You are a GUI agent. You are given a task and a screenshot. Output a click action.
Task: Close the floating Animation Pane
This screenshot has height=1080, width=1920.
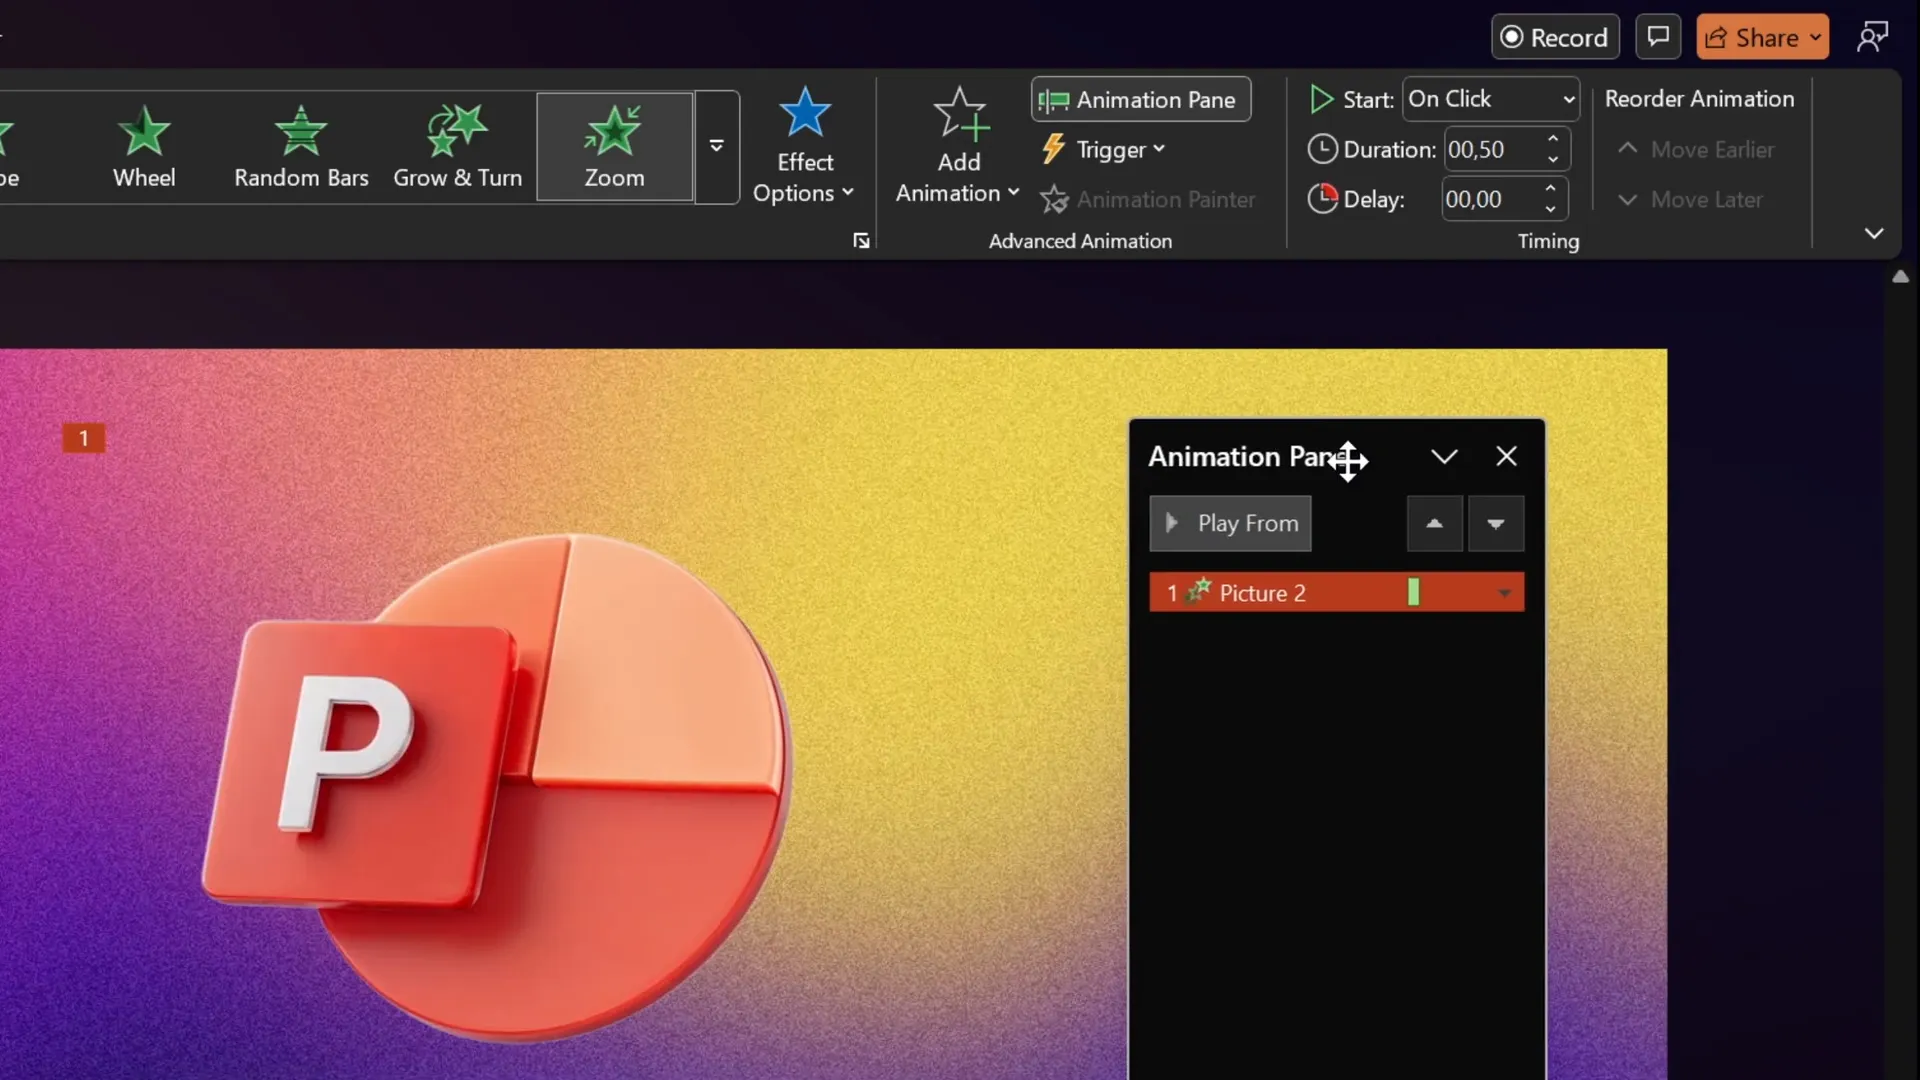coord(1506,457)
